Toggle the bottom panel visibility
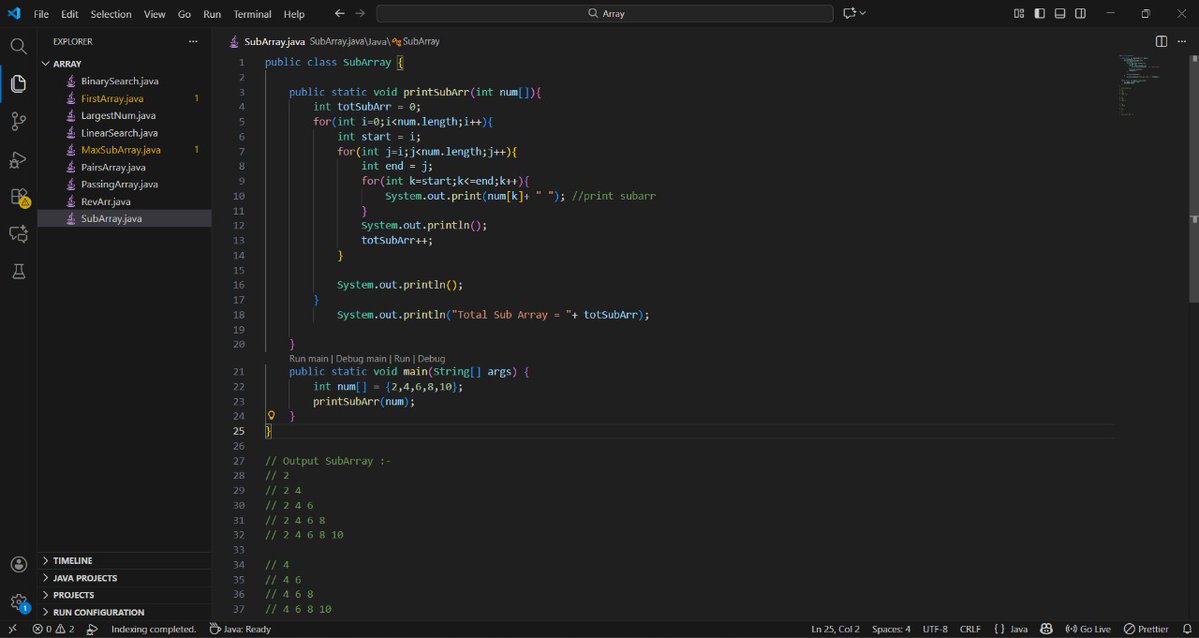 [x=1058, y=13]
